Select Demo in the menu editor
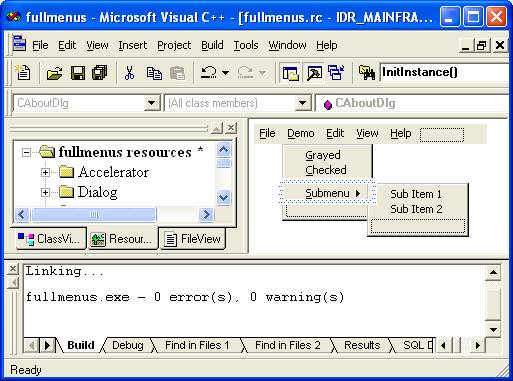The height and width of the screenshot is (381, 513). click(x=301, y=133)
